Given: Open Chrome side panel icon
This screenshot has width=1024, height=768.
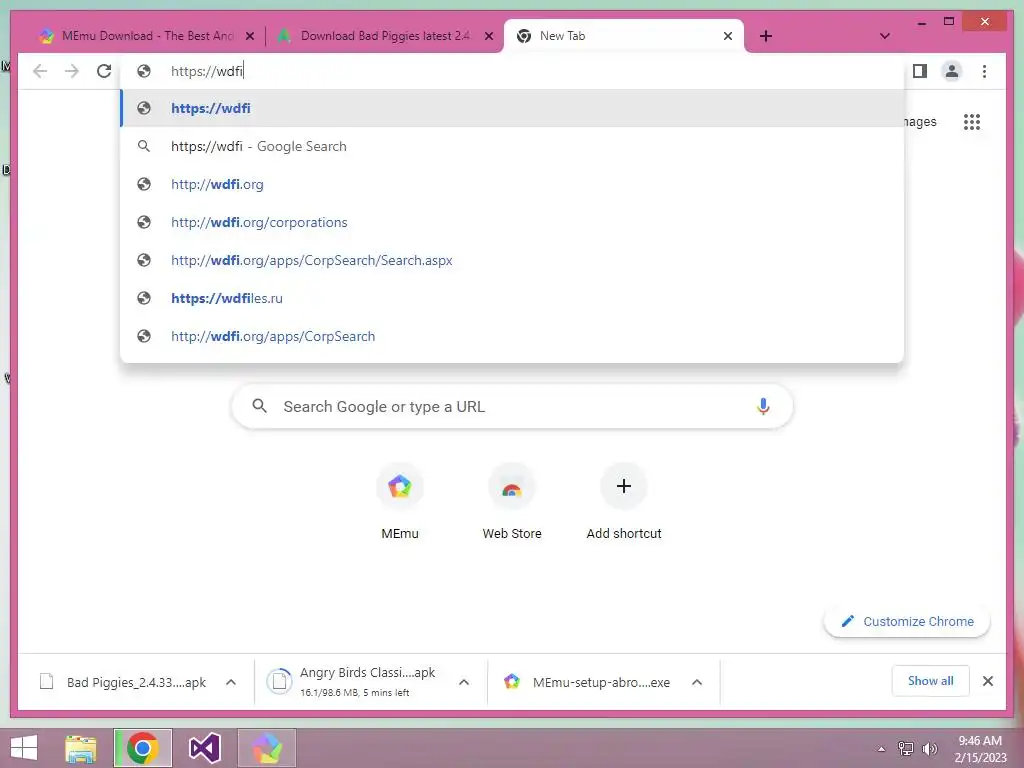Looking at the screenshot, I should 920,71.
